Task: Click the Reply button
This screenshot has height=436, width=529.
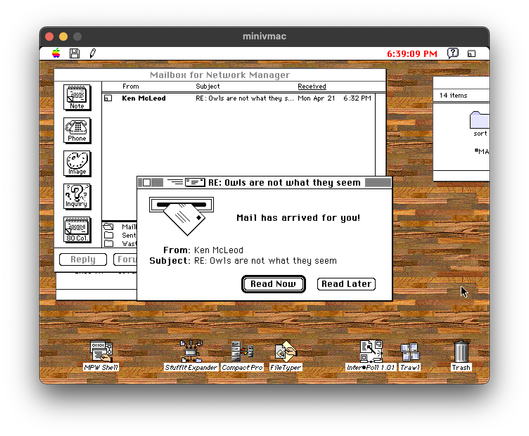Action: (x=83, y=260)
